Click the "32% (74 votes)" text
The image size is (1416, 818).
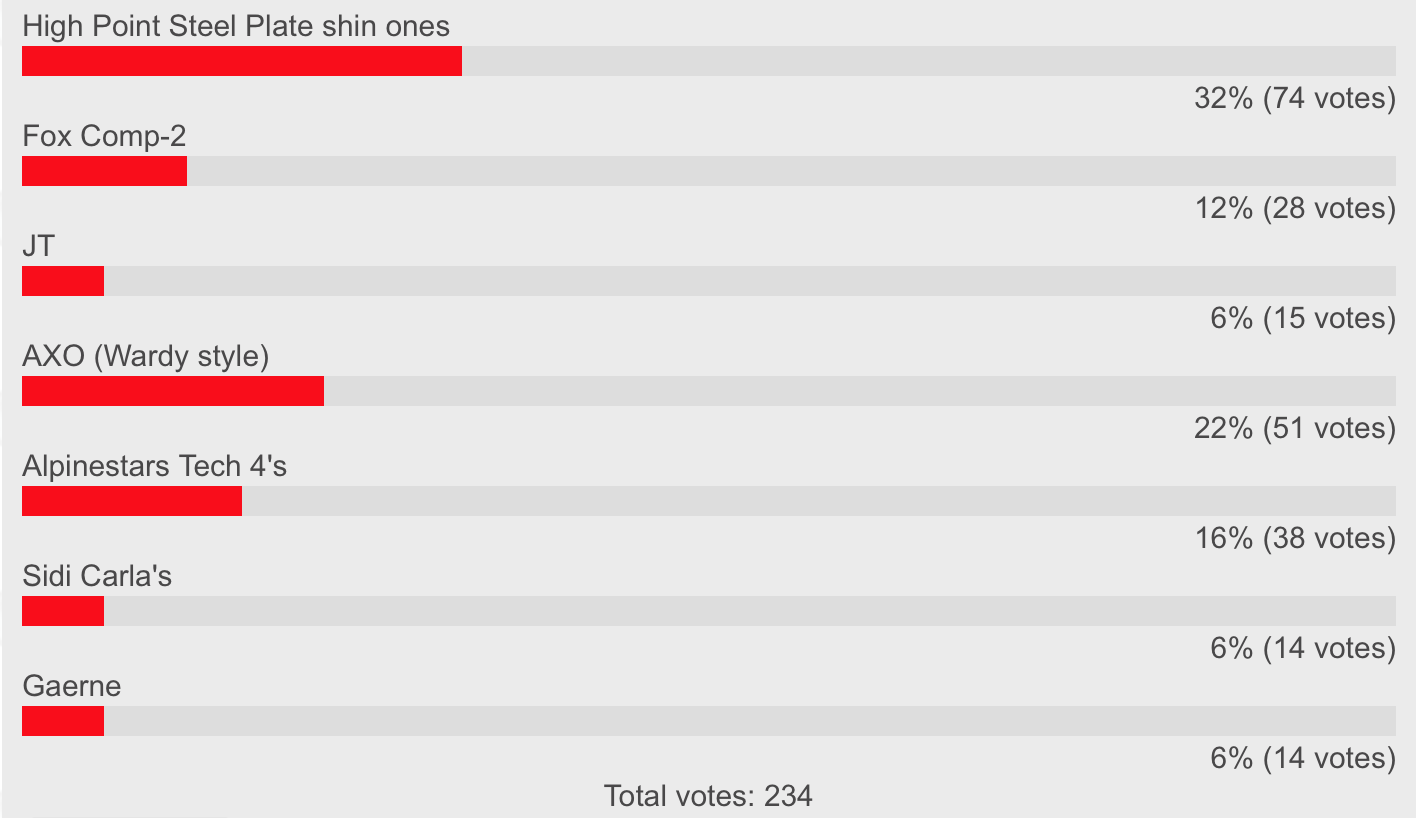coord(1294,98)
